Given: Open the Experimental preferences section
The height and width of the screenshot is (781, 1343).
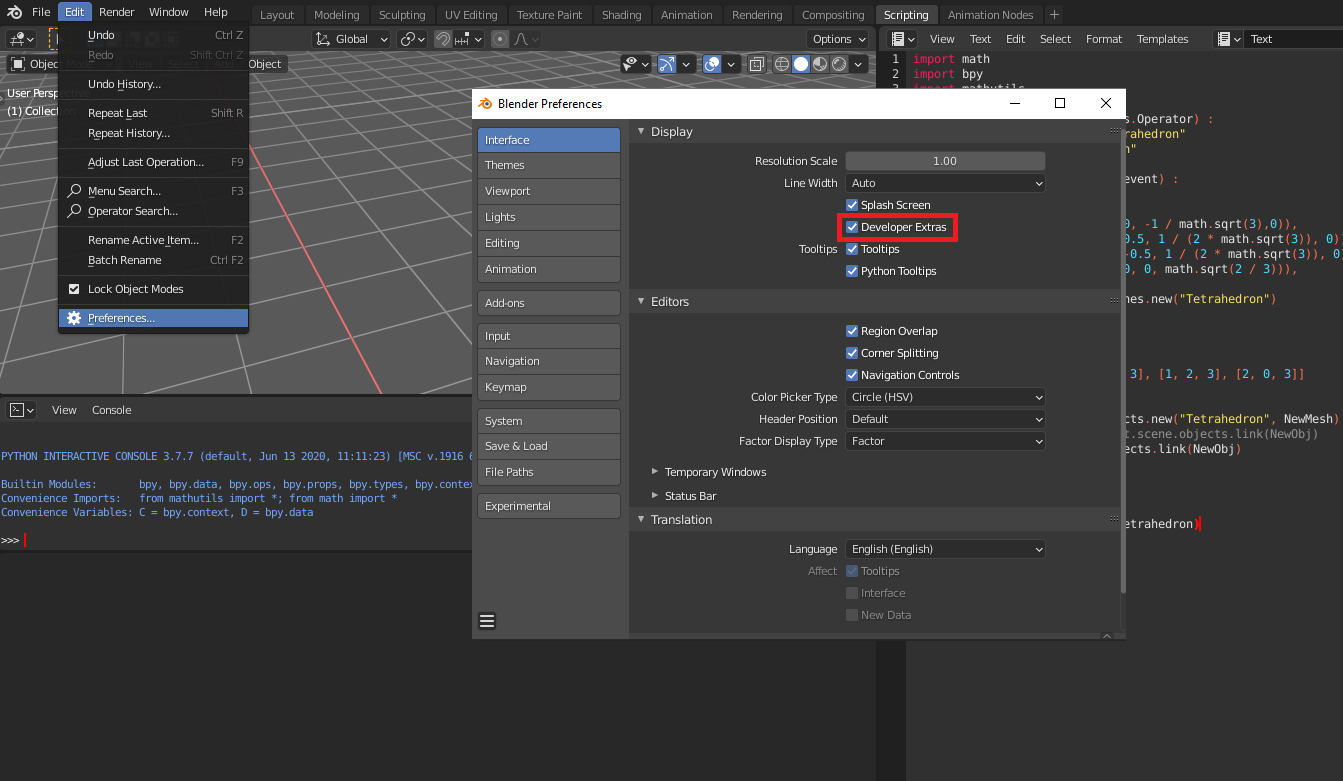Looking at the screenshot, I should [549, 506].
